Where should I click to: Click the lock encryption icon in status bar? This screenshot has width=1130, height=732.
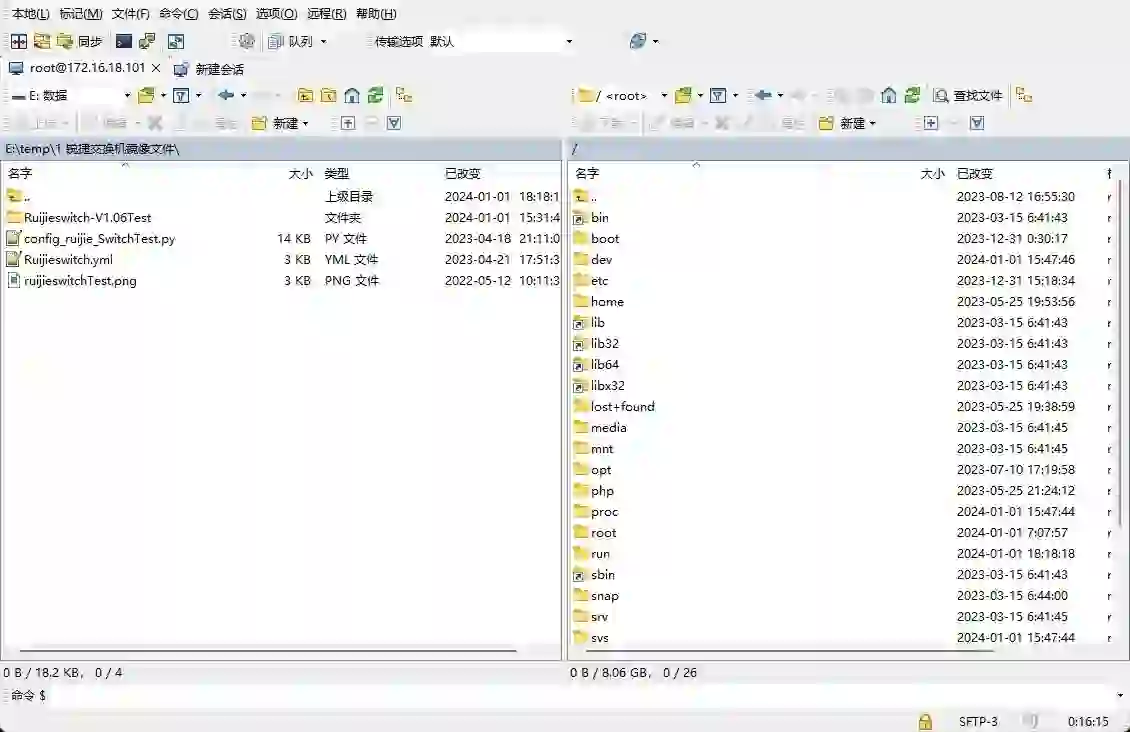925,721
